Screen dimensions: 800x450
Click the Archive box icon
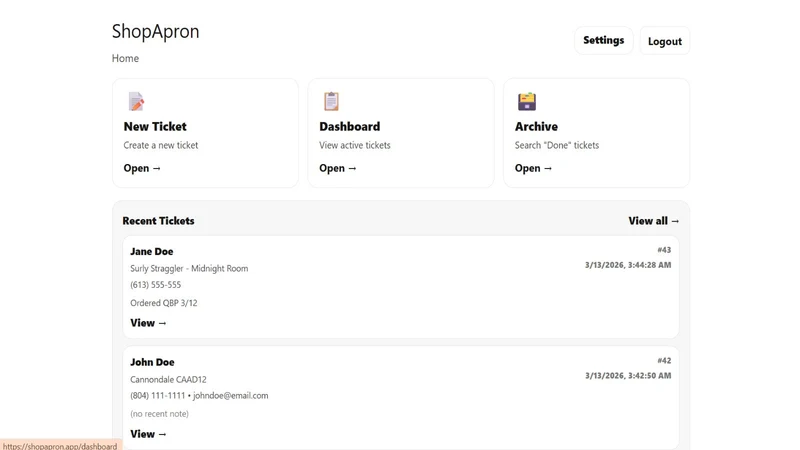point(527,101)
